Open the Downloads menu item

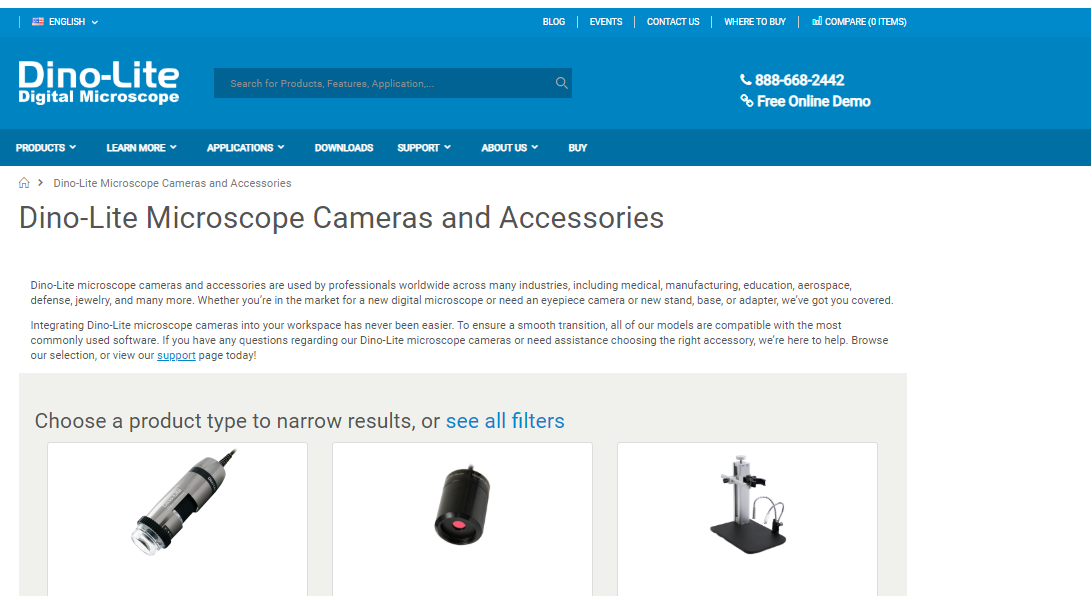(344, 147)
